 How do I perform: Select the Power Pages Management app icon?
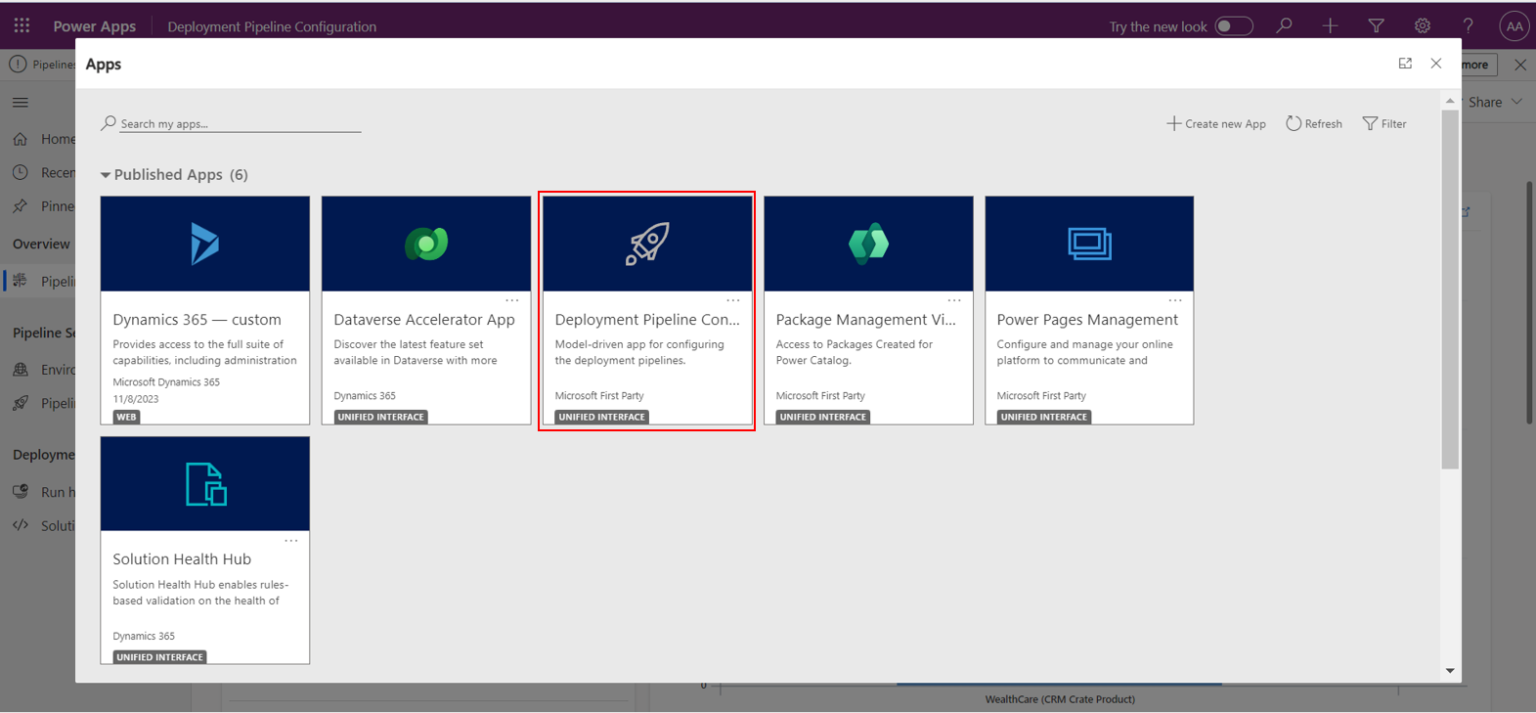coord(1088,242)
